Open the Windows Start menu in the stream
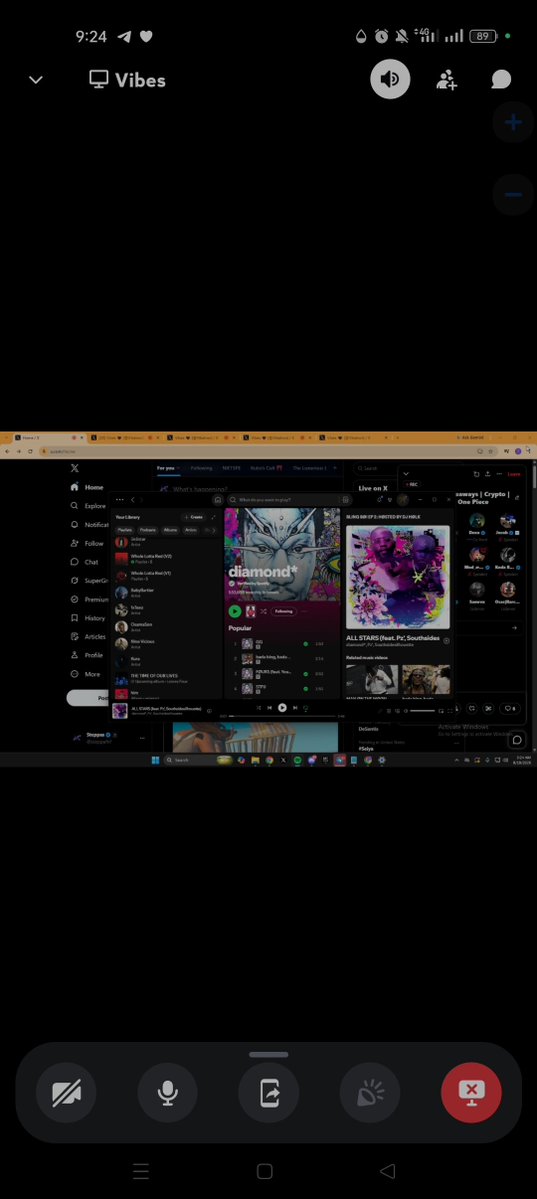Screen dimensions: 537x1199 pyautogui.click(x=155, y=760)
